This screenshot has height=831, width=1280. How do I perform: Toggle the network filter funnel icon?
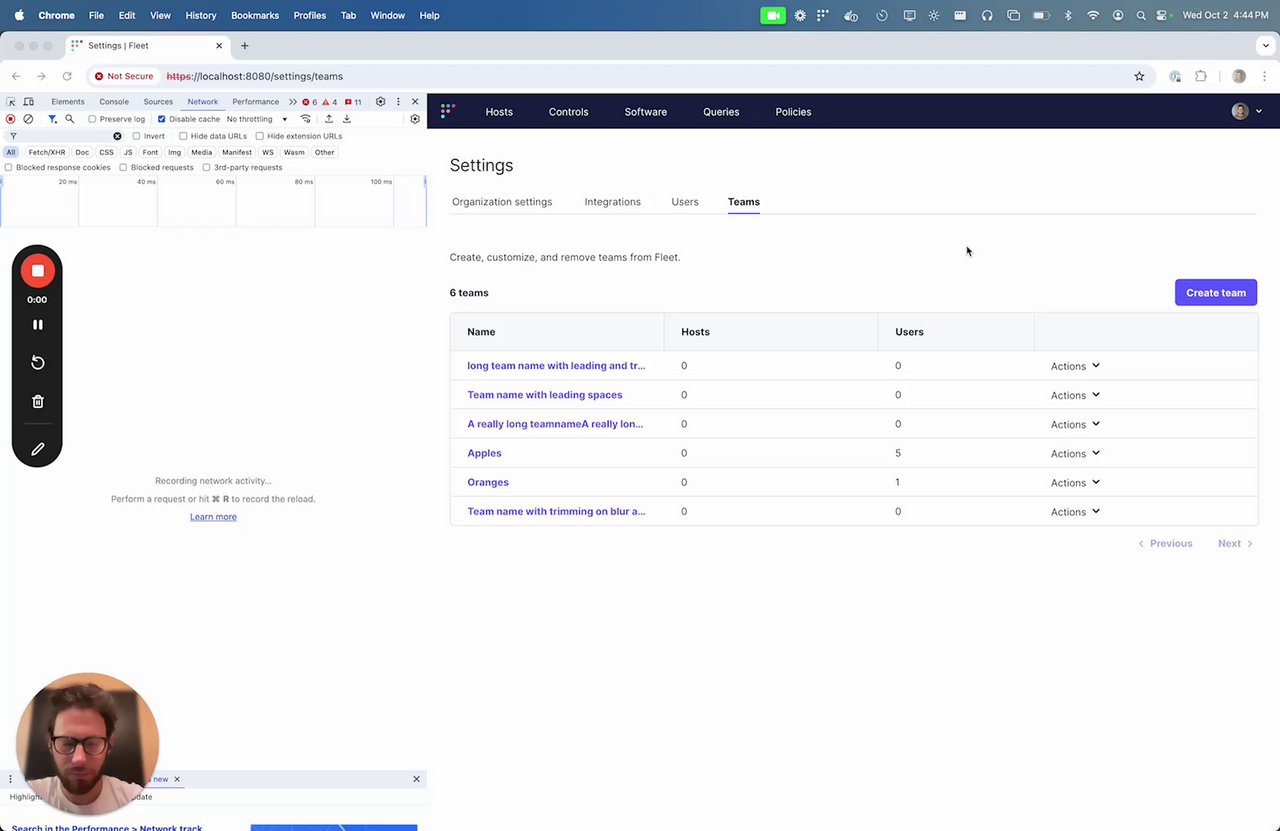(52, 119)
